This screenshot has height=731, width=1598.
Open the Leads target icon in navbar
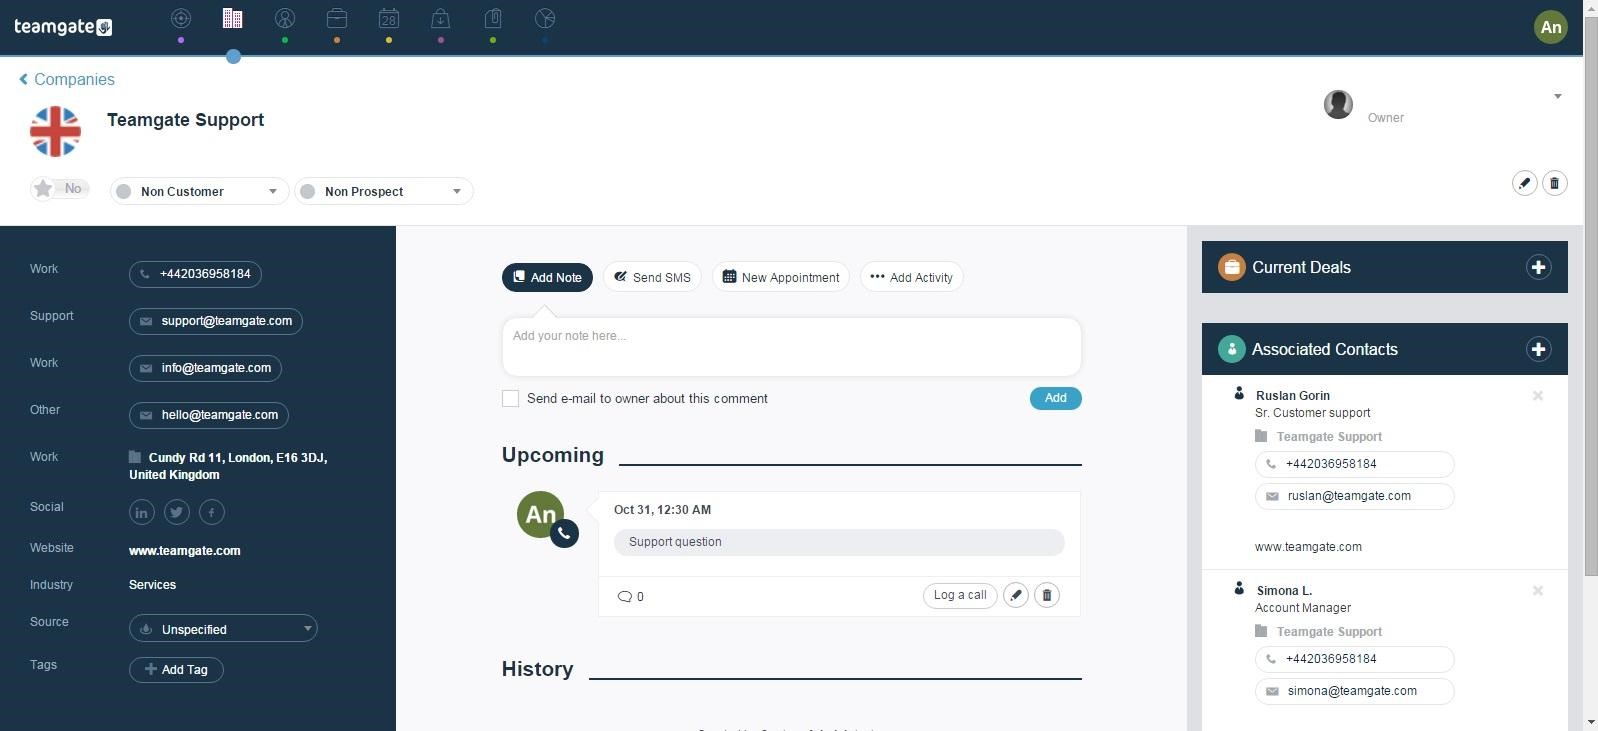click(181, 18)
